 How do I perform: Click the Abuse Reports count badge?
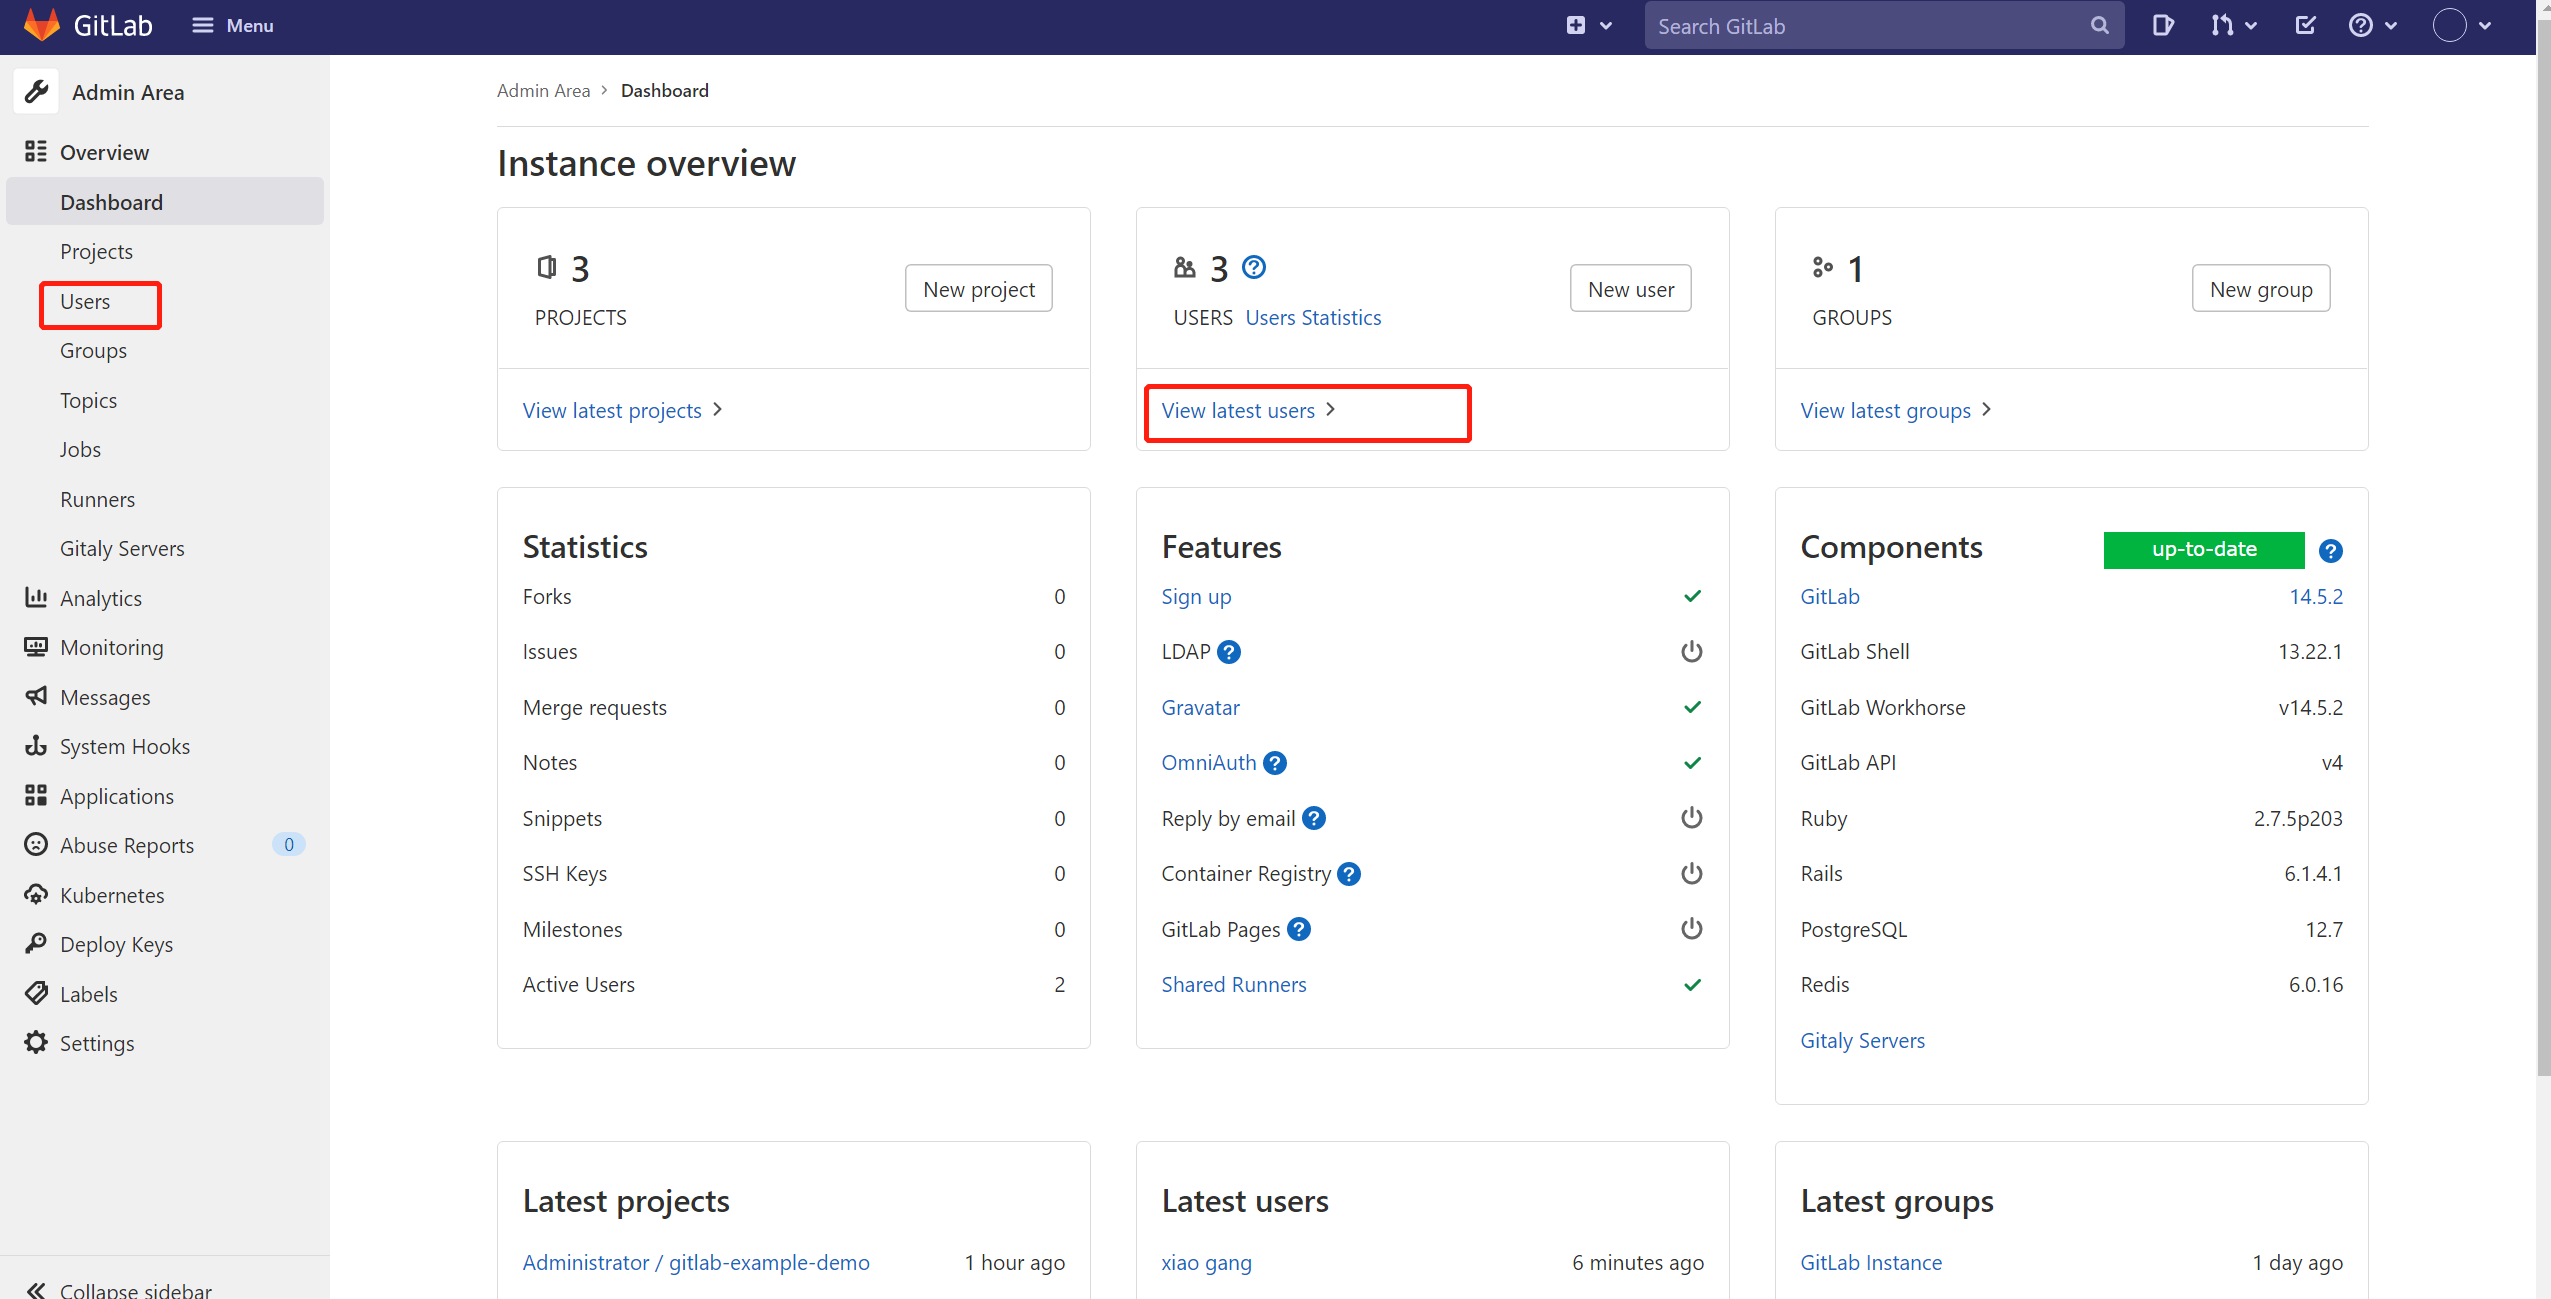click(x=289, y=845)
